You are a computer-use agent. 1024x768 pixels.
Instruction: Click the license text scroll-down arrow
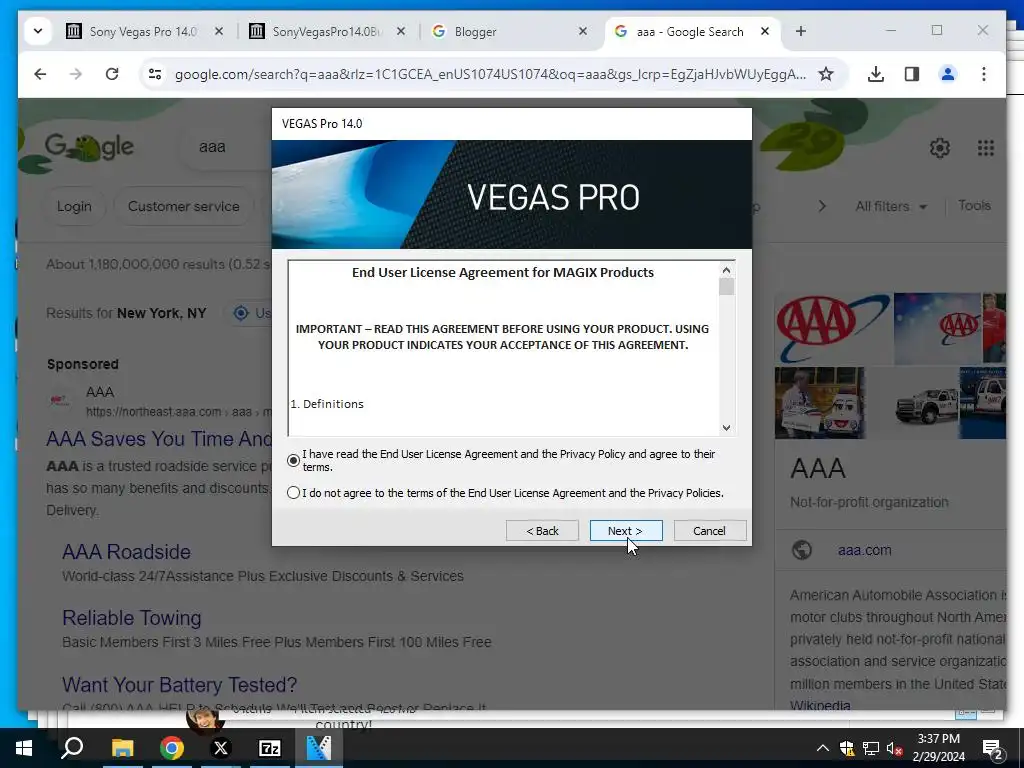tap(726, 428)
